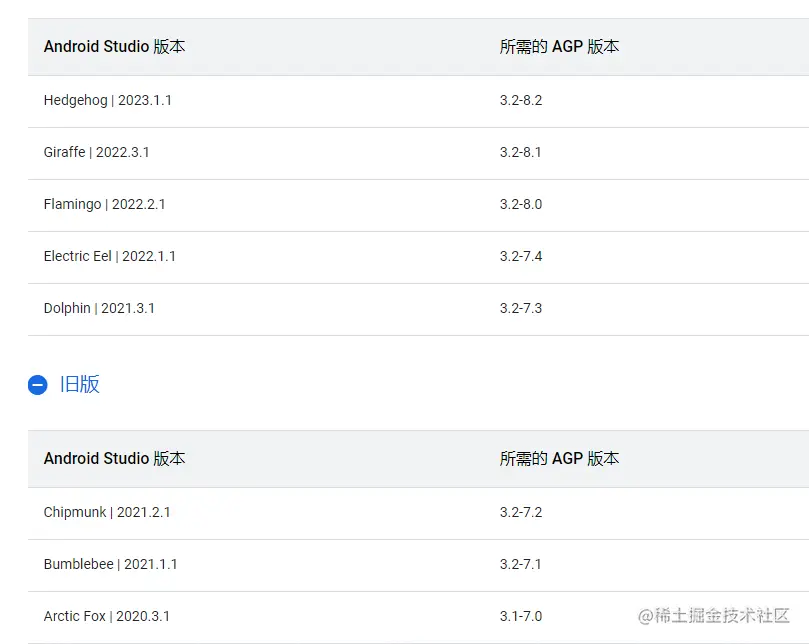Screen dimensions: 809x644
Task: Click top table header 所需的 AGP 版本
Action: point(559,46)
